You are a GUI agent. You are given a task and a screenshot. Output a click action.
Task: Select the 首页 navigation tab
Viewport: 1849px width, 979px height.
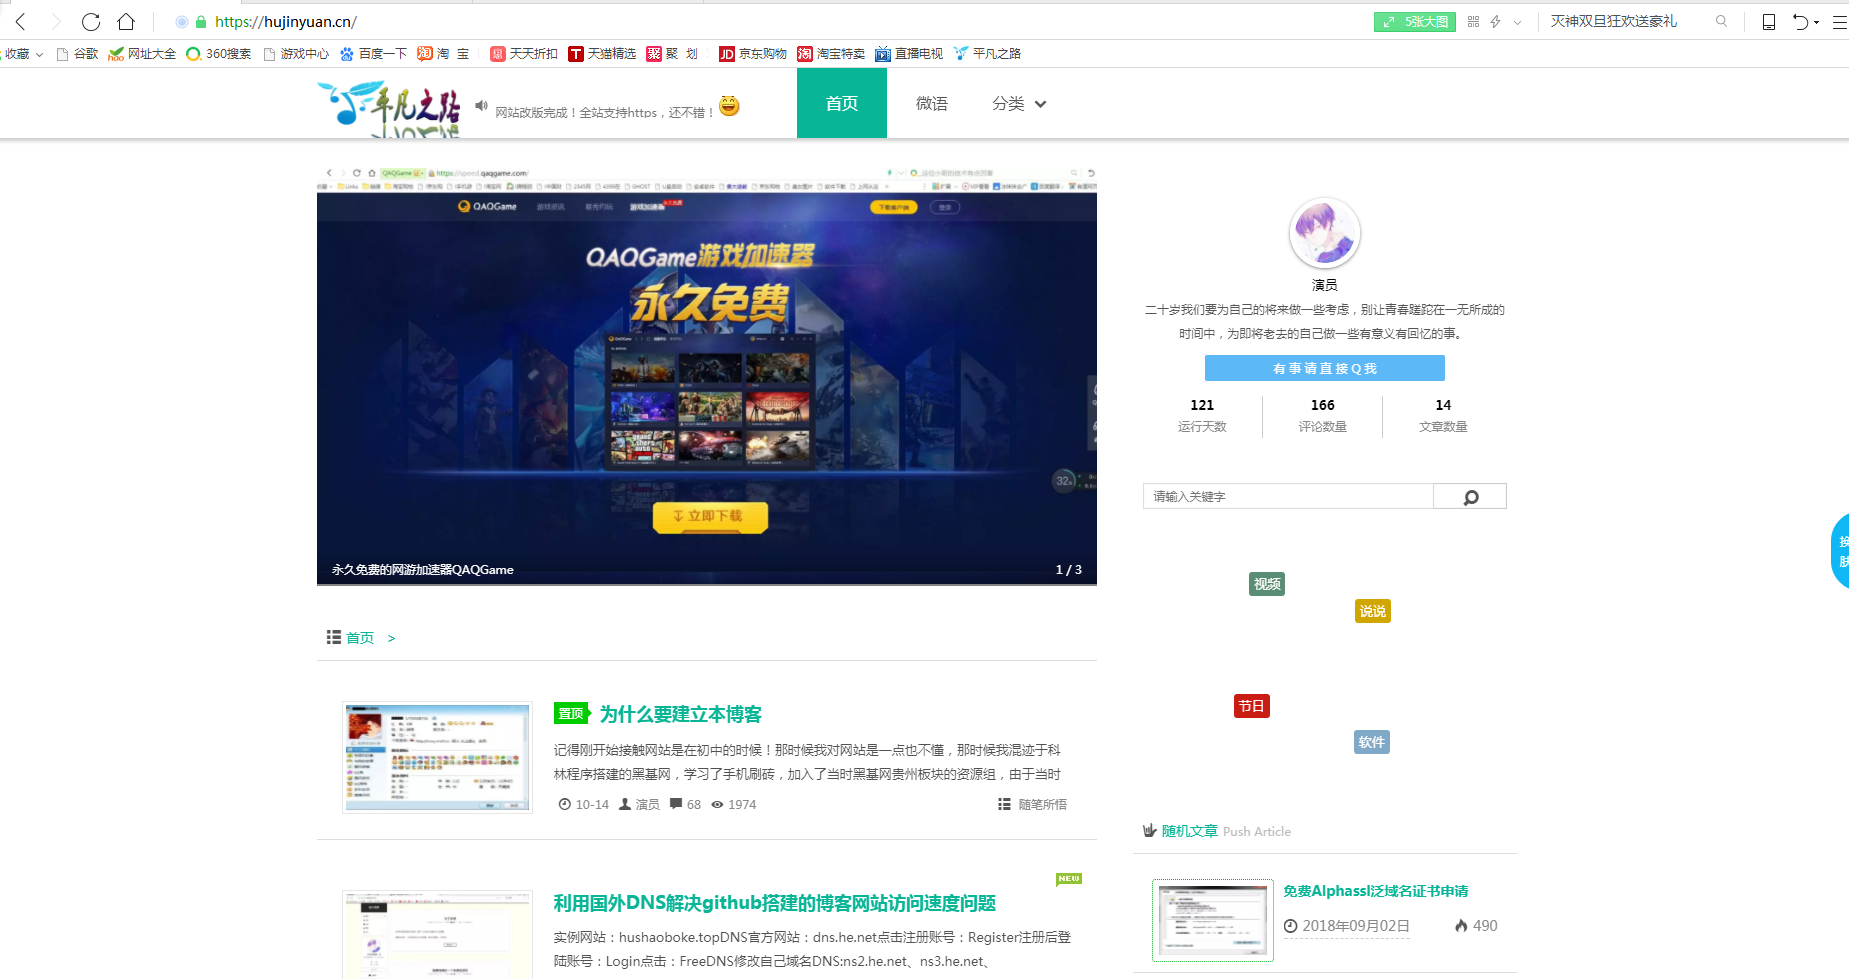point(841,104)
